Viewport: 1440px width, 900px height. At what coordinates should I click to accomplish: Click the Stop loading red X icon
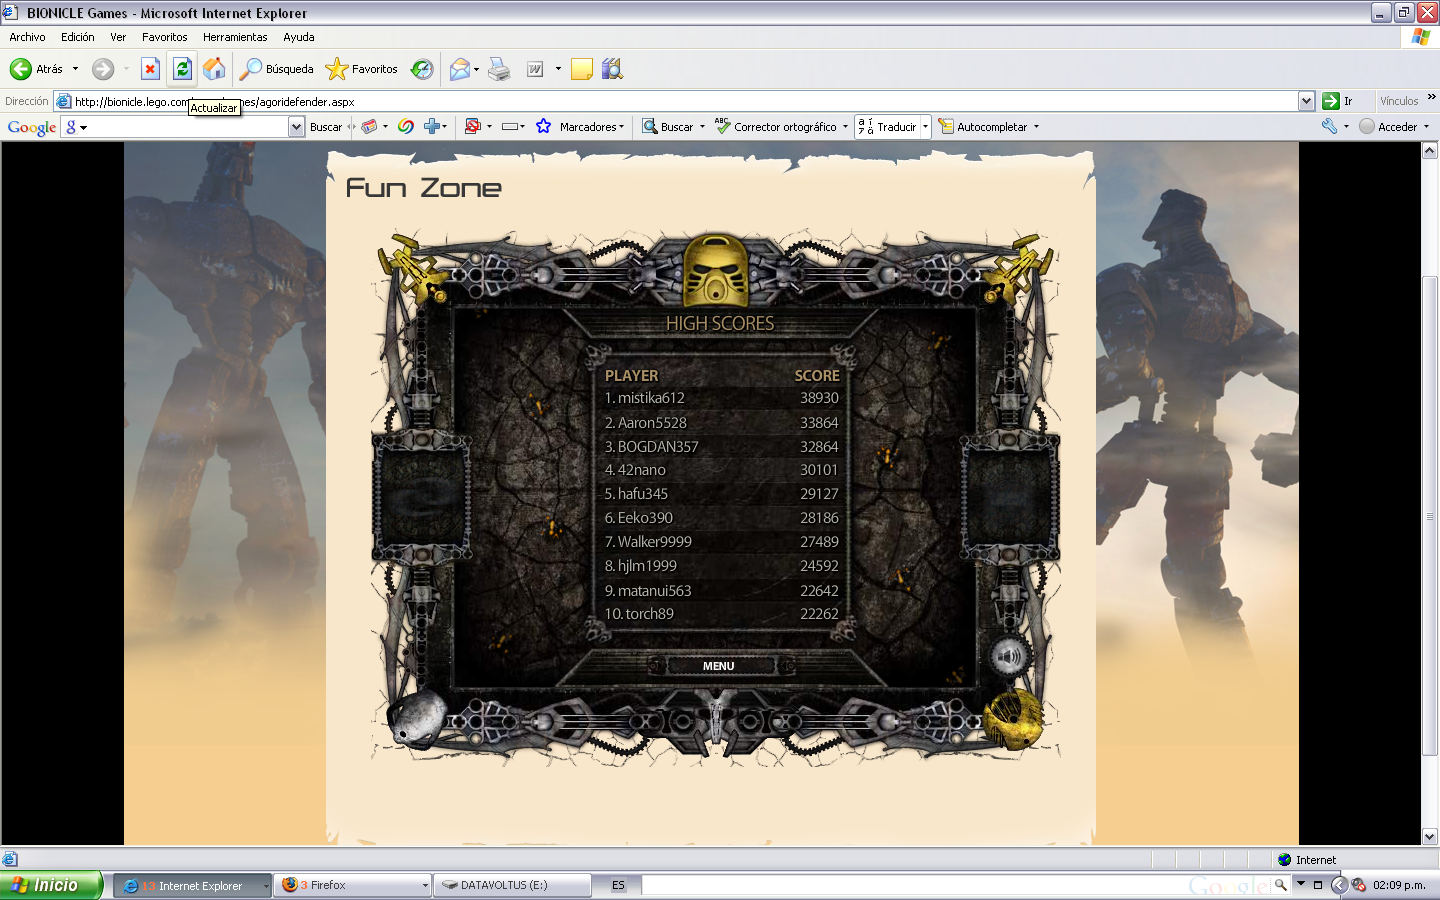(150, 69)
